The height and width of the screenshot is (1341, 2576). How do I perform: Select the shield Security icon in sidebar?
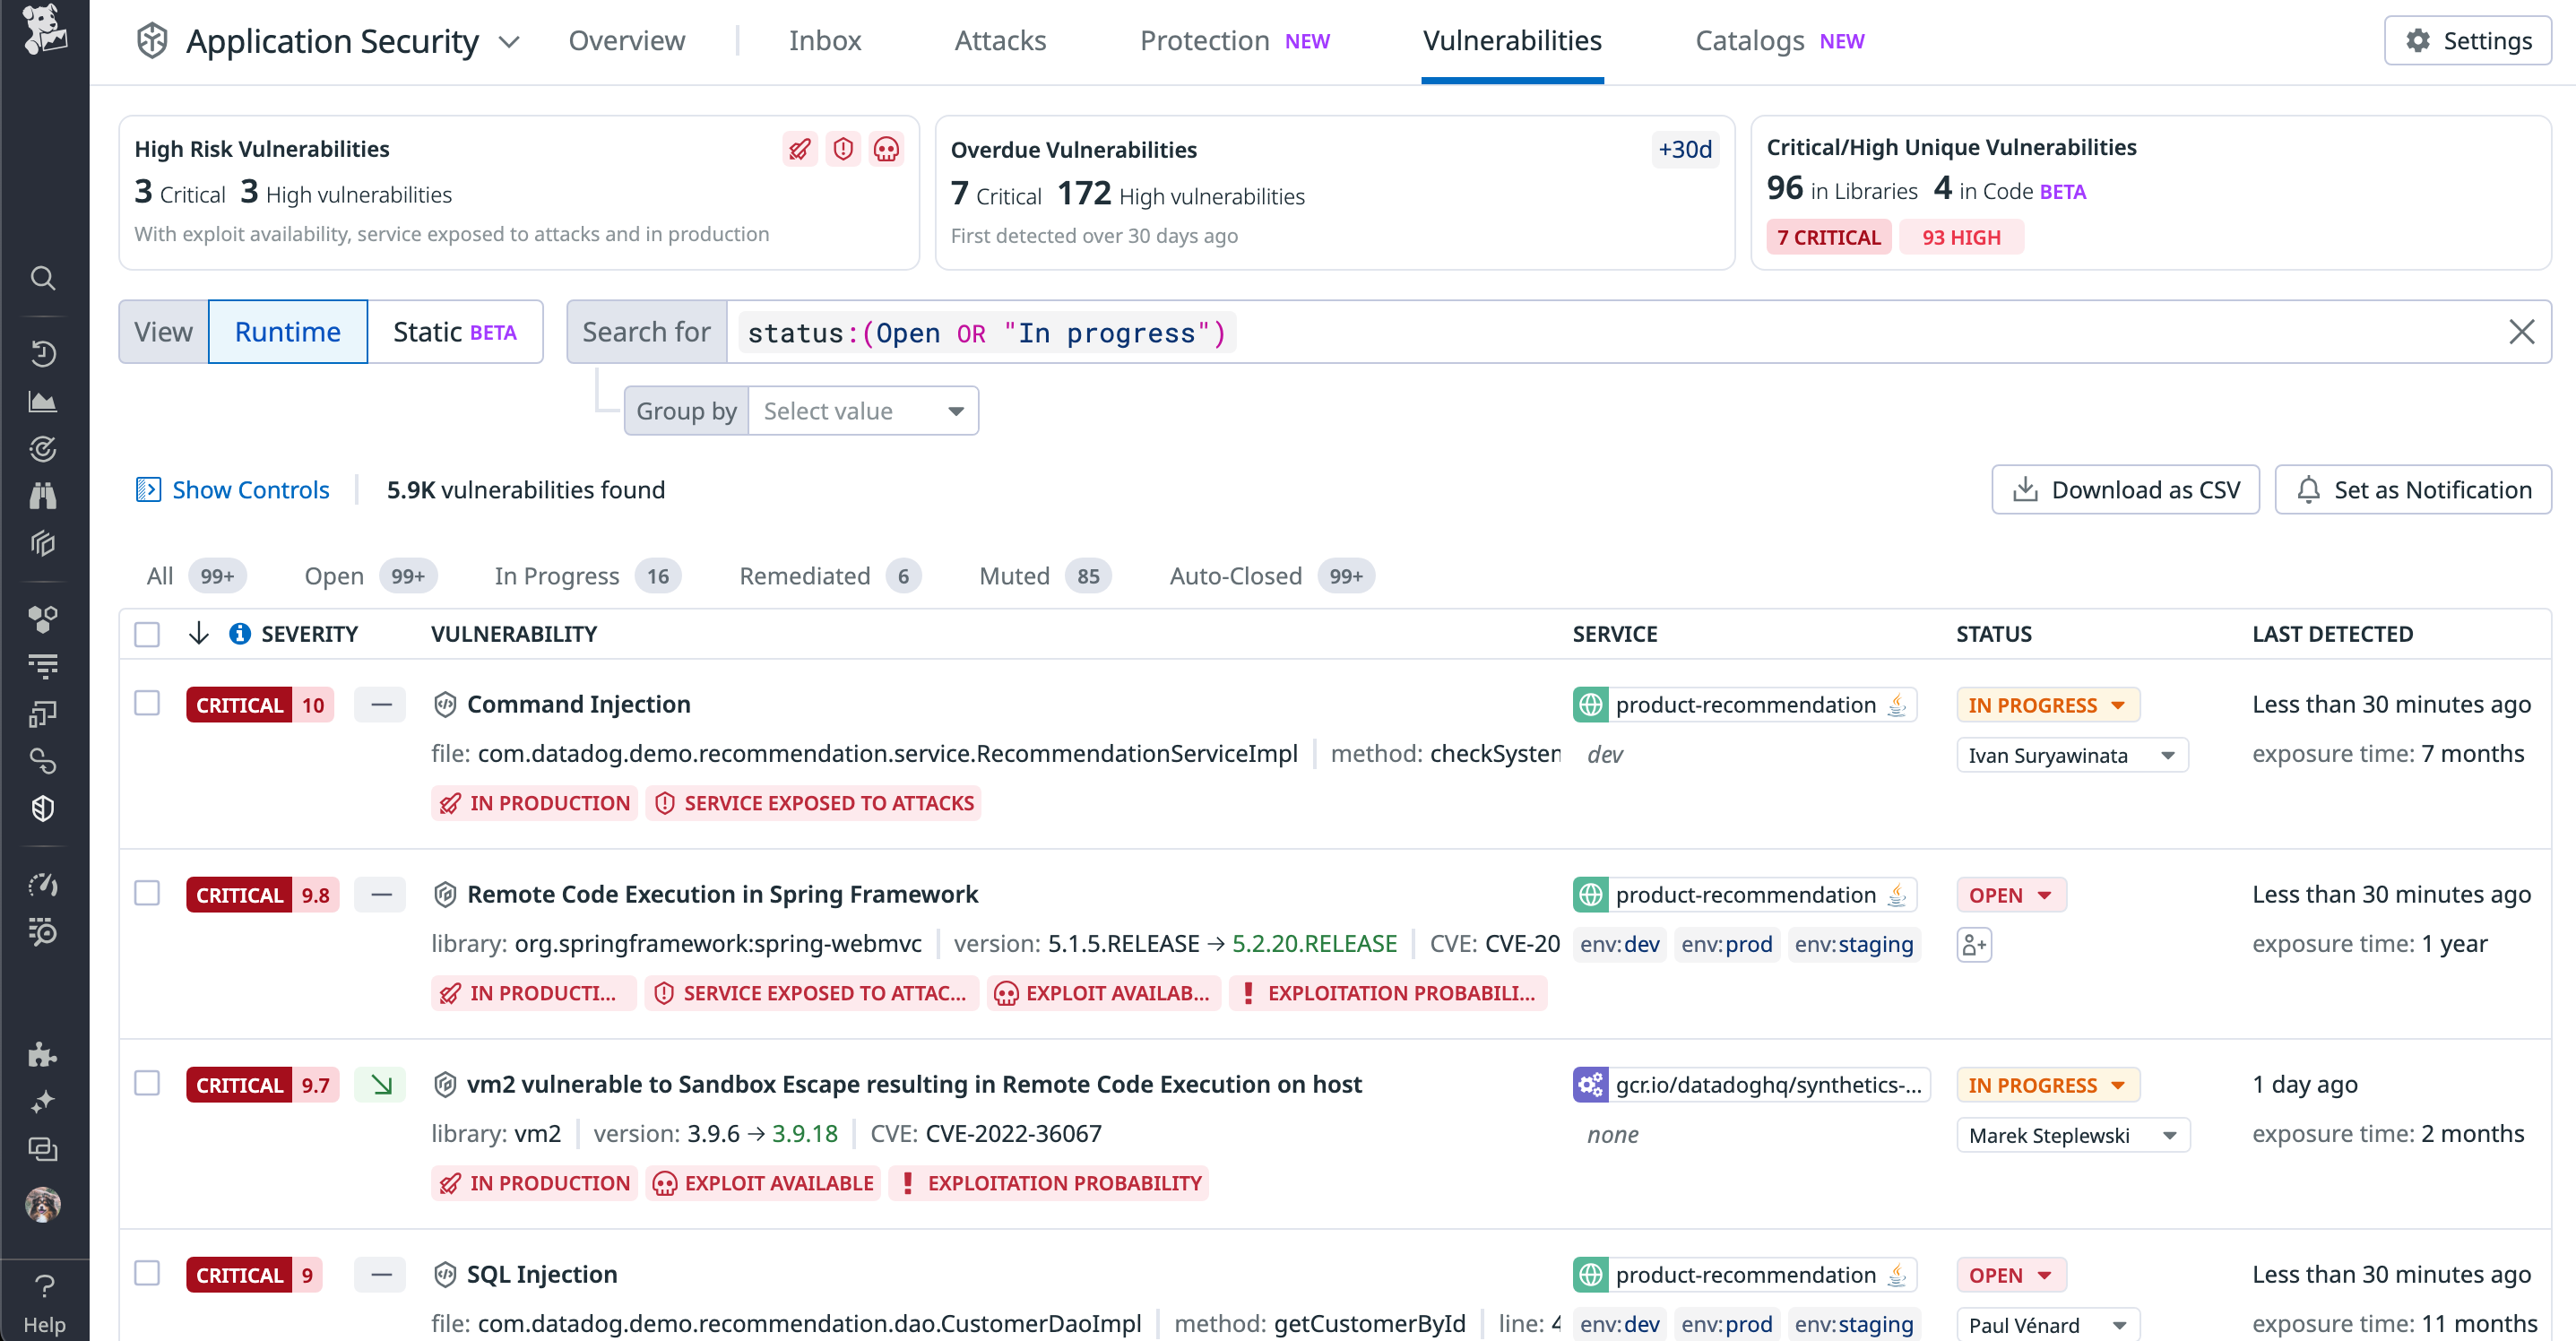coord(43,808)
